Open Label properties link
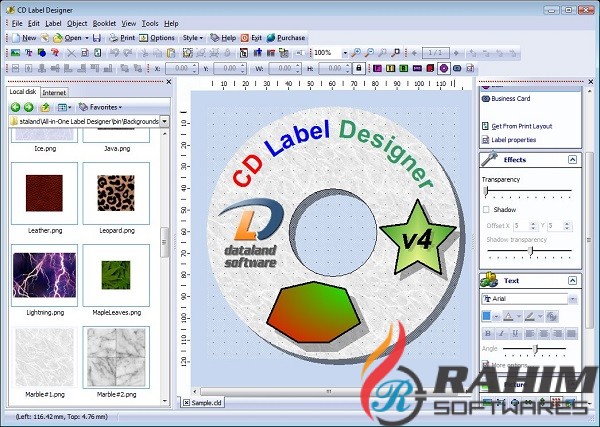This screenshot has width=600, height=427. tap(509, 140)
